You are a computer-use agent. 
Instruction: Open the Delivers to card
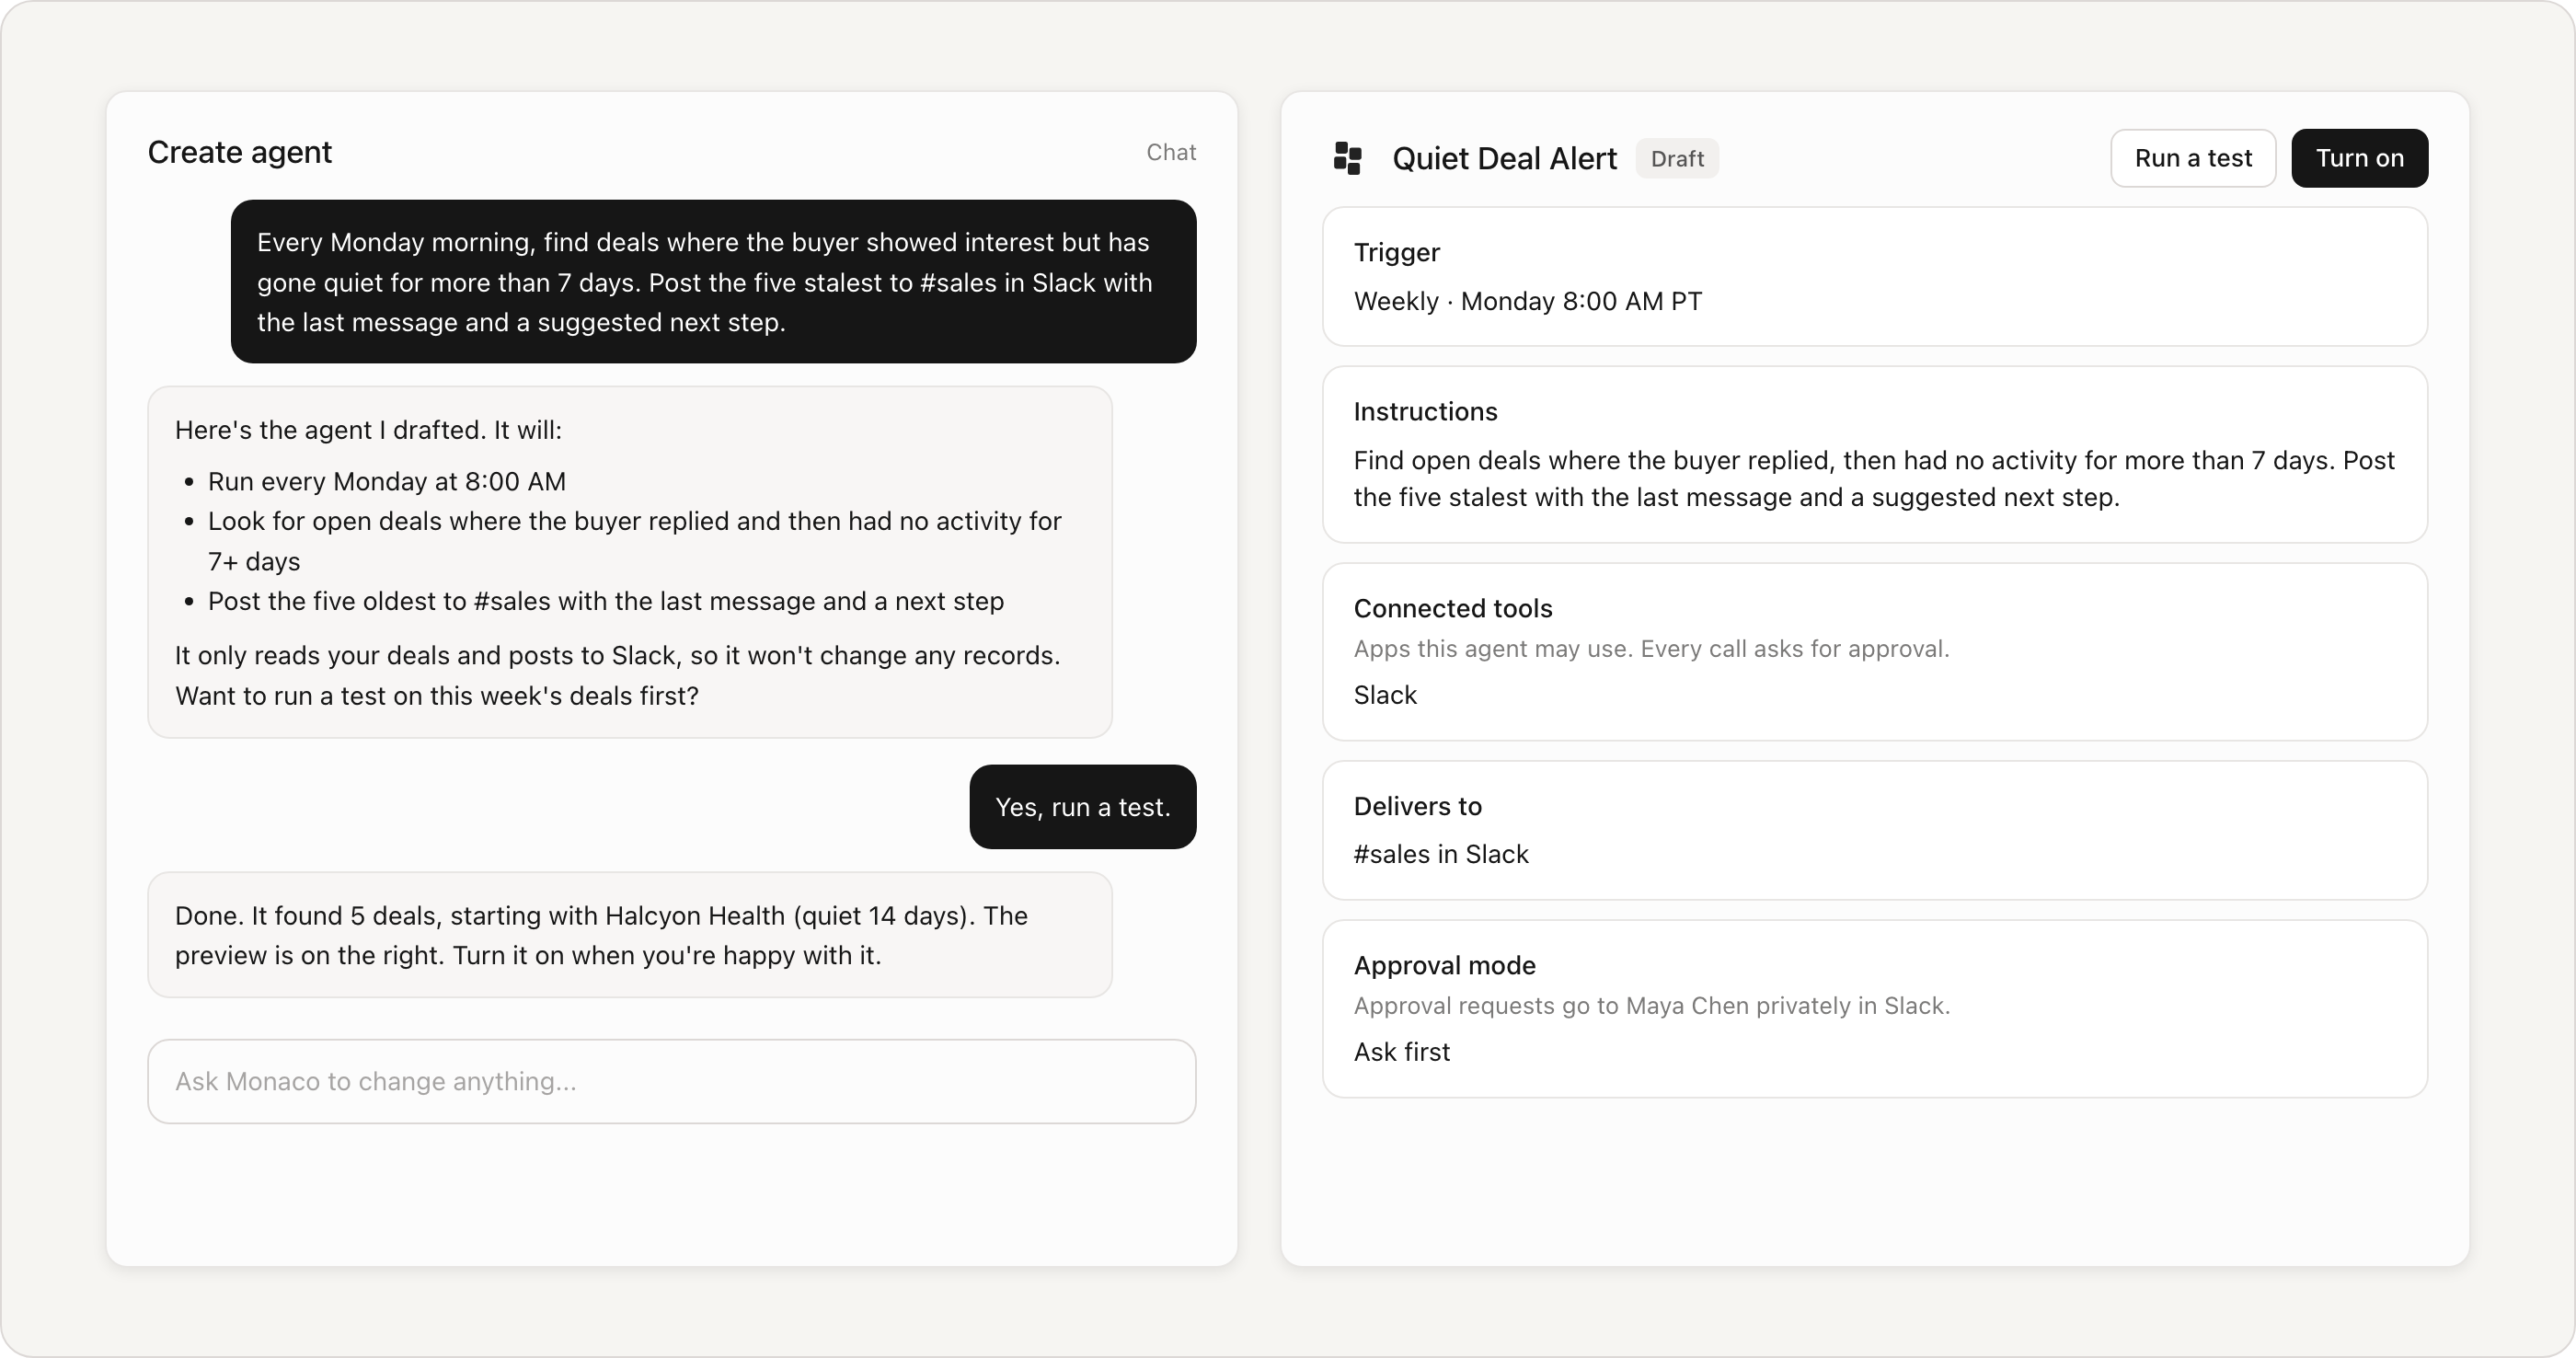point(1875,830)
